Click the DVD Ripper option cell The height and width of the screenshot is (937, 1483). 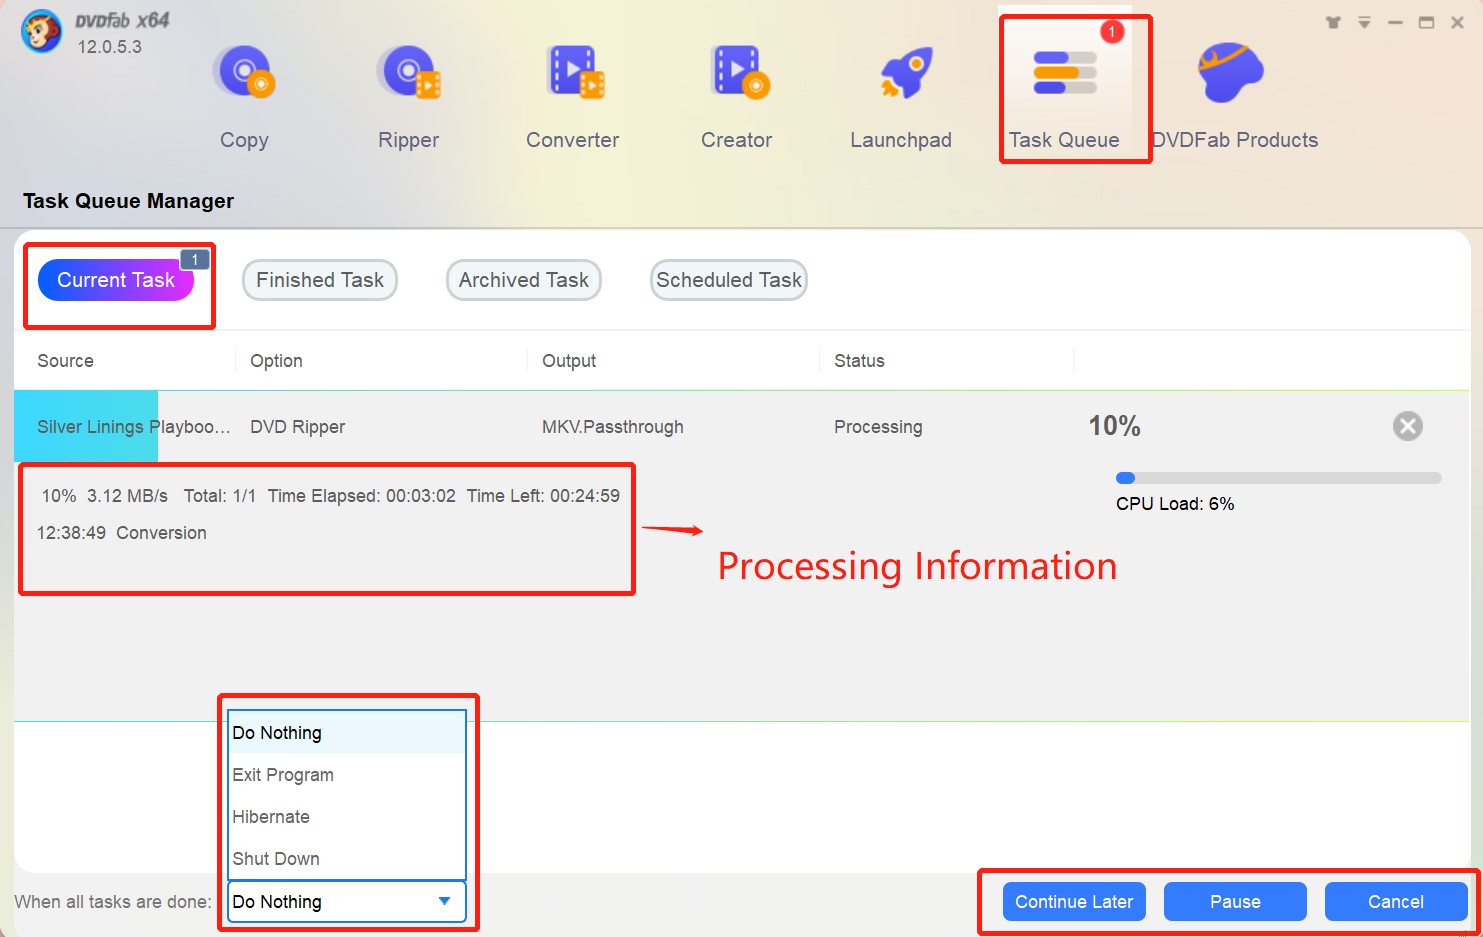pyautogui.click(x=297, y=427)
